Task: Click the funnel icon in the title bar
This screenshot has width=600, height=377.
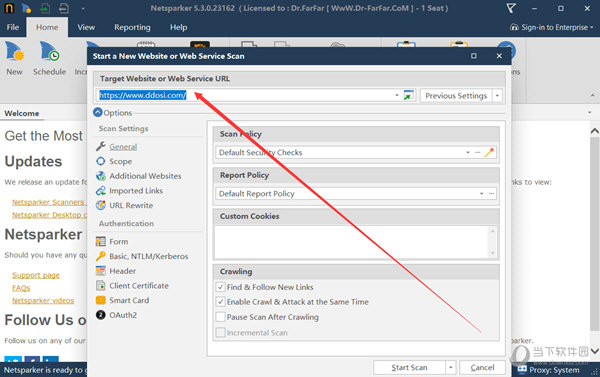Action: tap(511, 8)
